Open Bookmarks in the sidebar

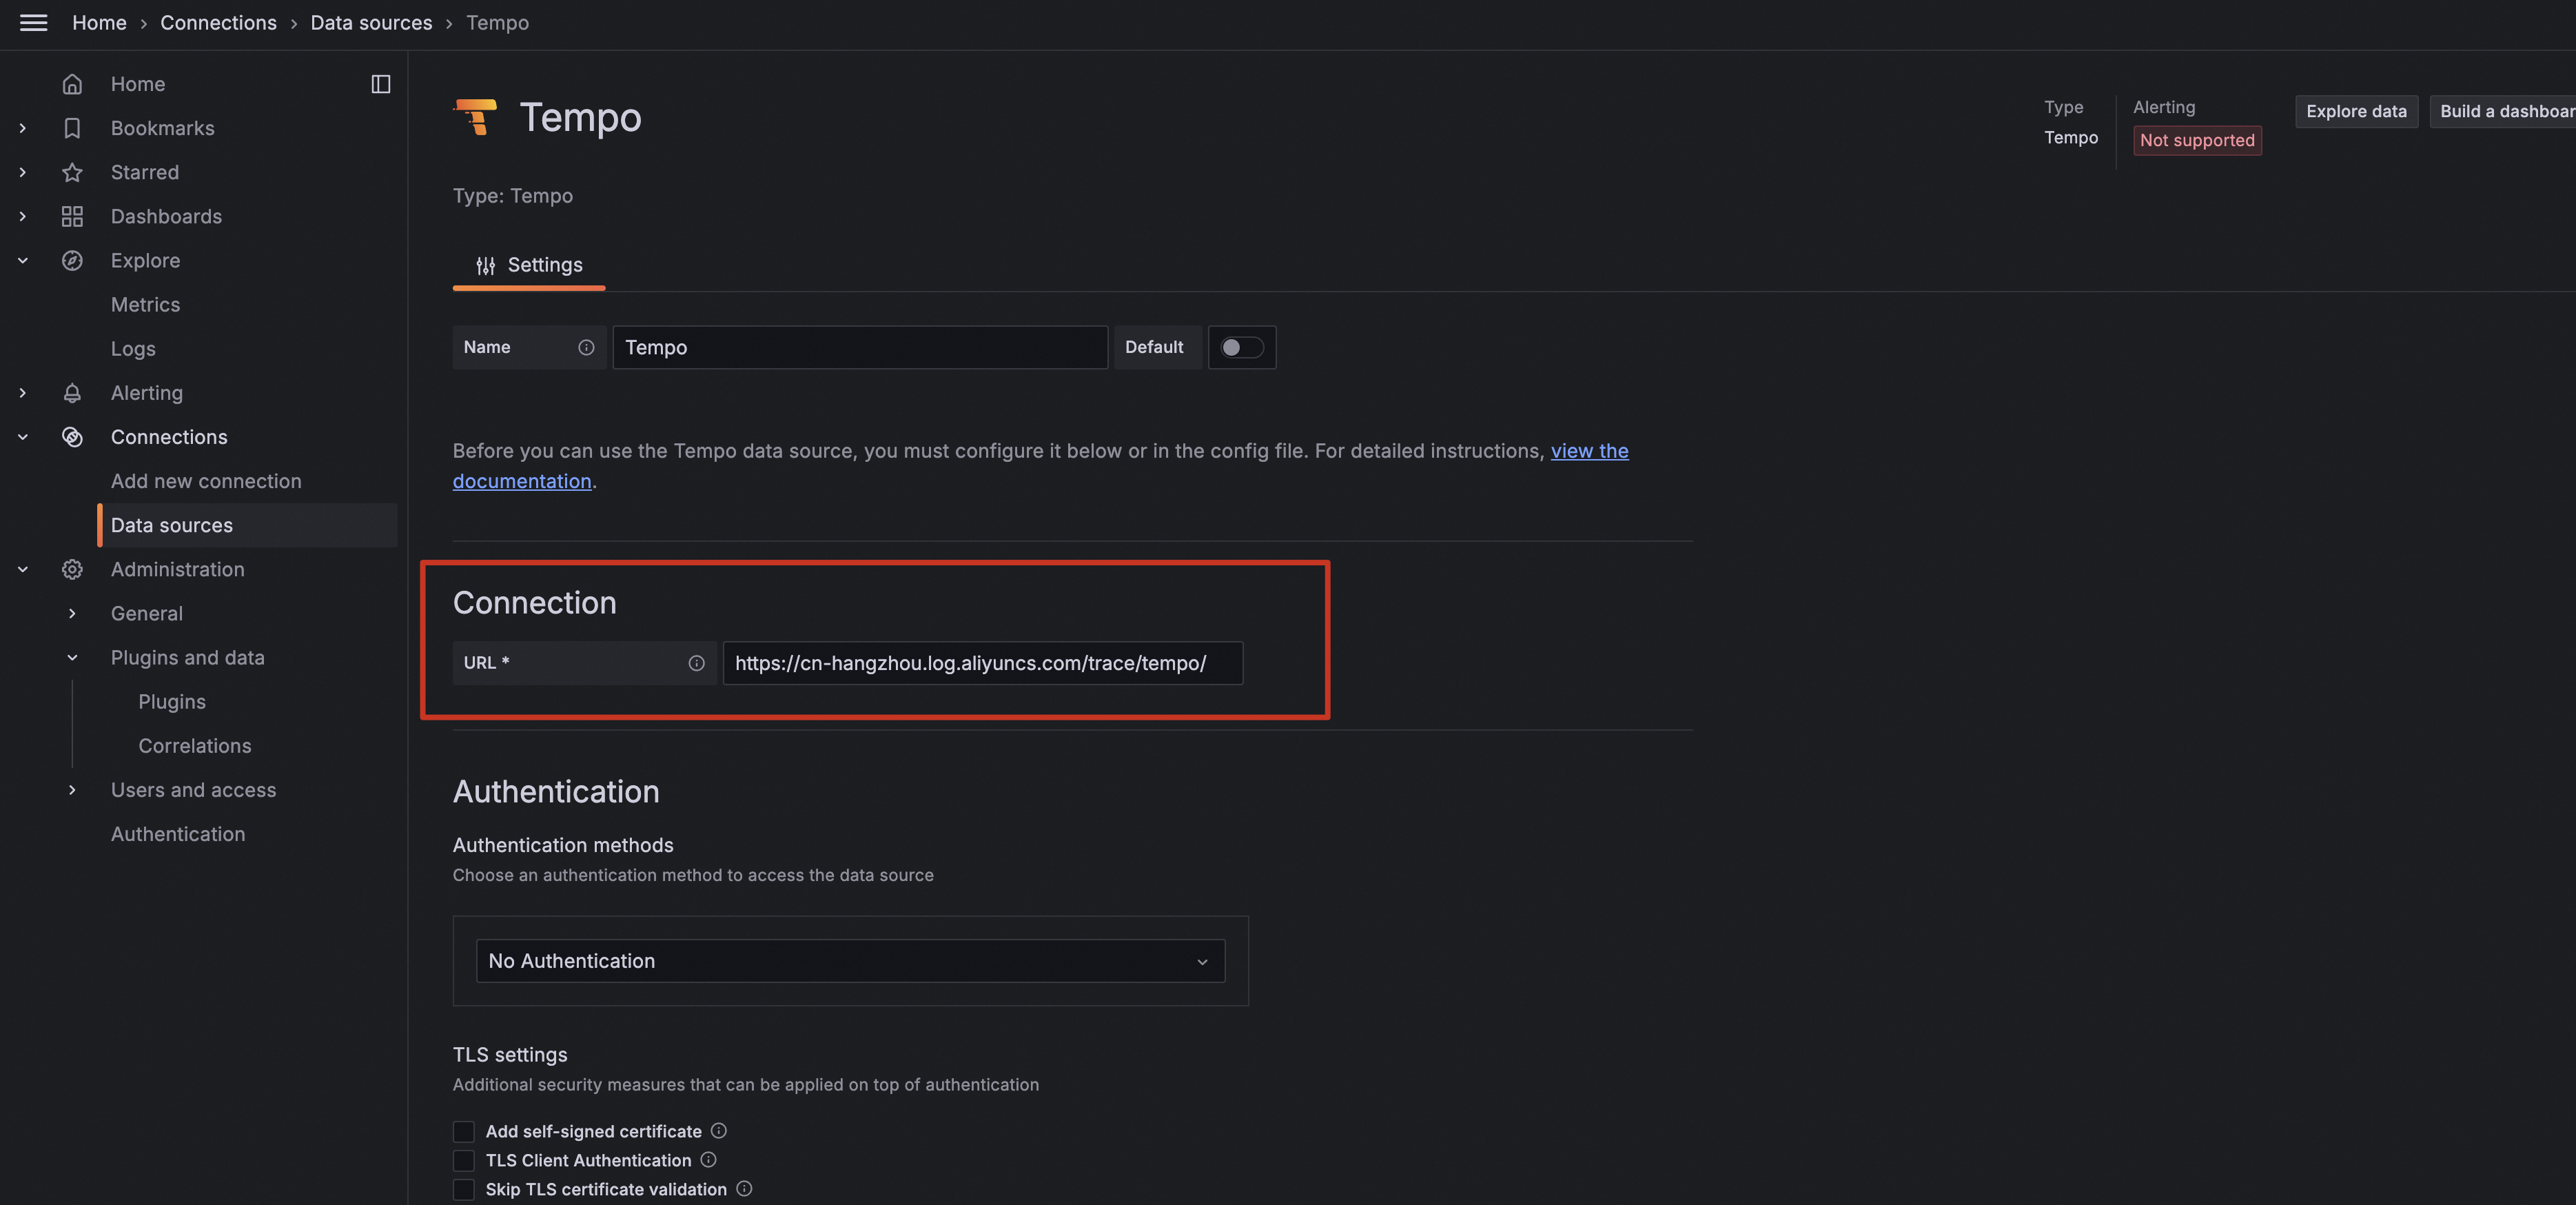[x=163, y=128]
